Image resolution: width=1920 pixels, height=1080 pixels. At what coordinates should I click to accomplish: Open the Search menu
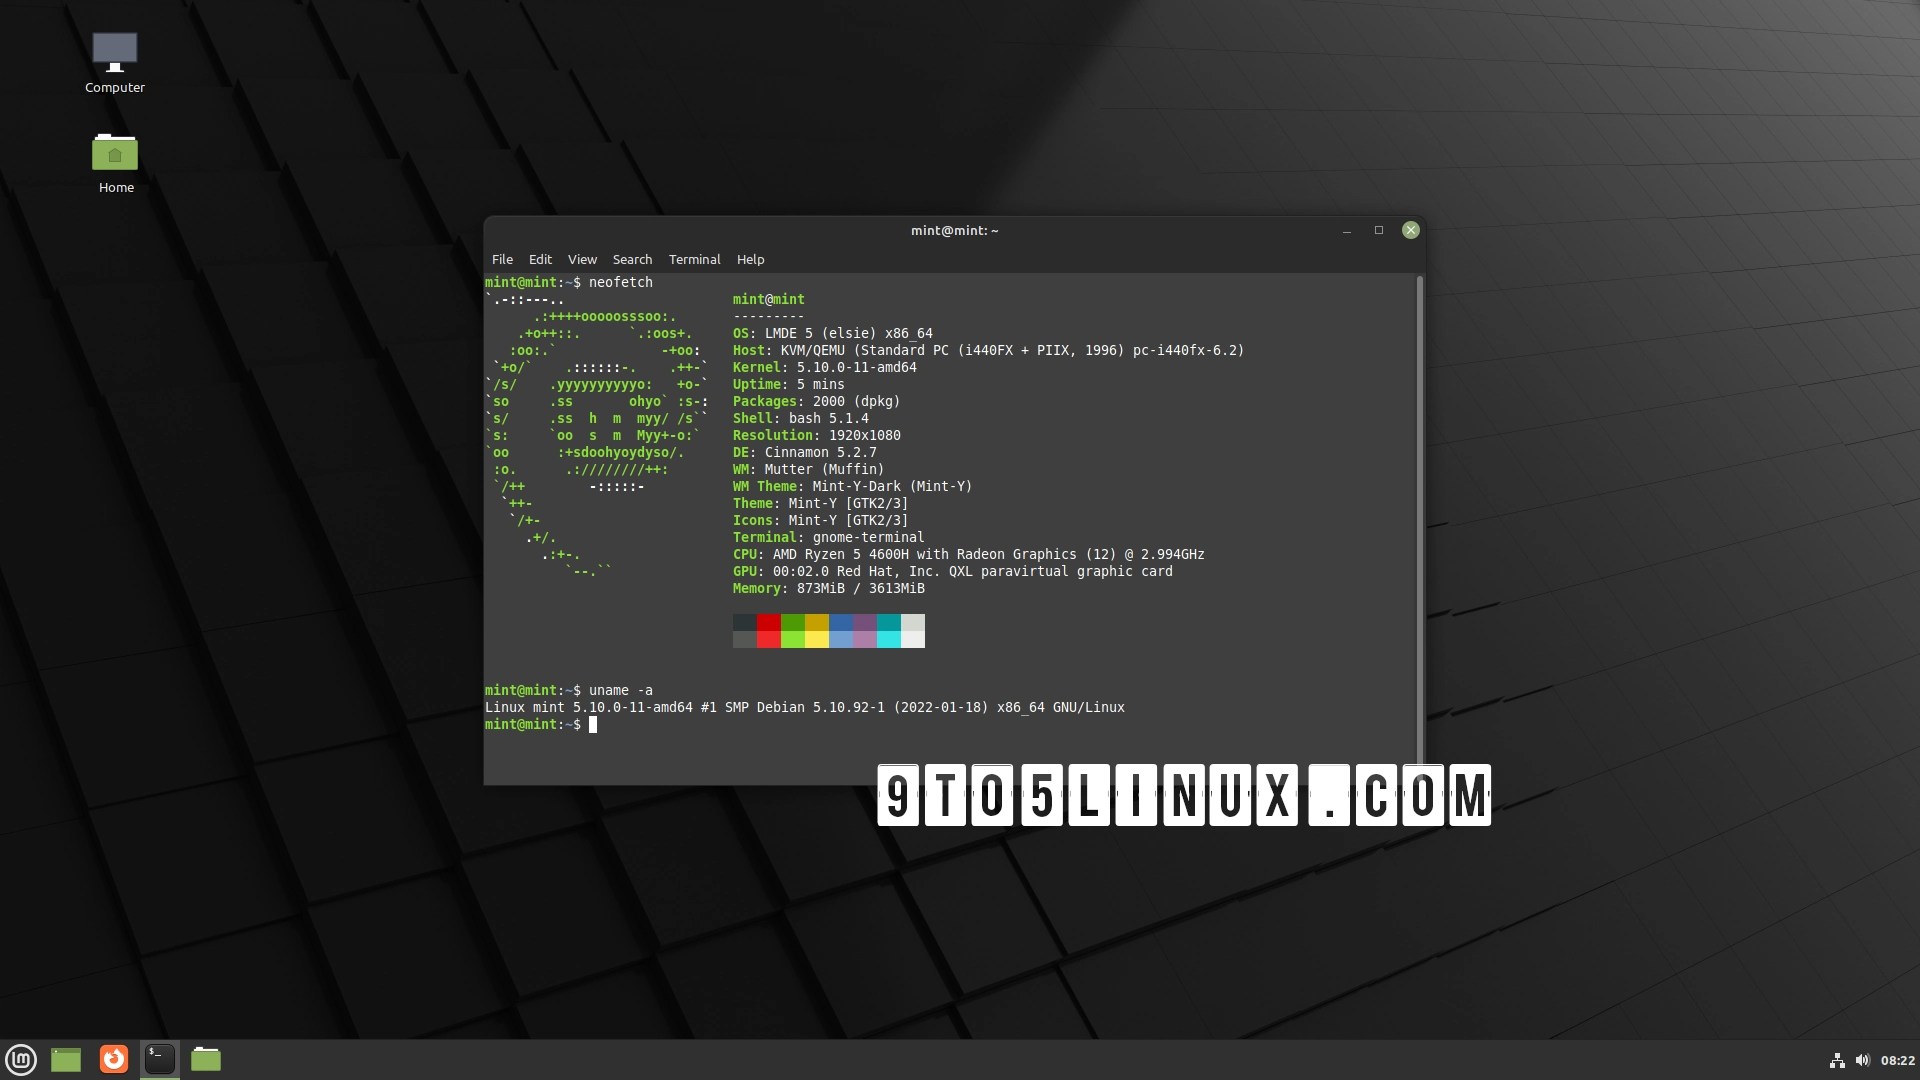[x=632, y=259]
